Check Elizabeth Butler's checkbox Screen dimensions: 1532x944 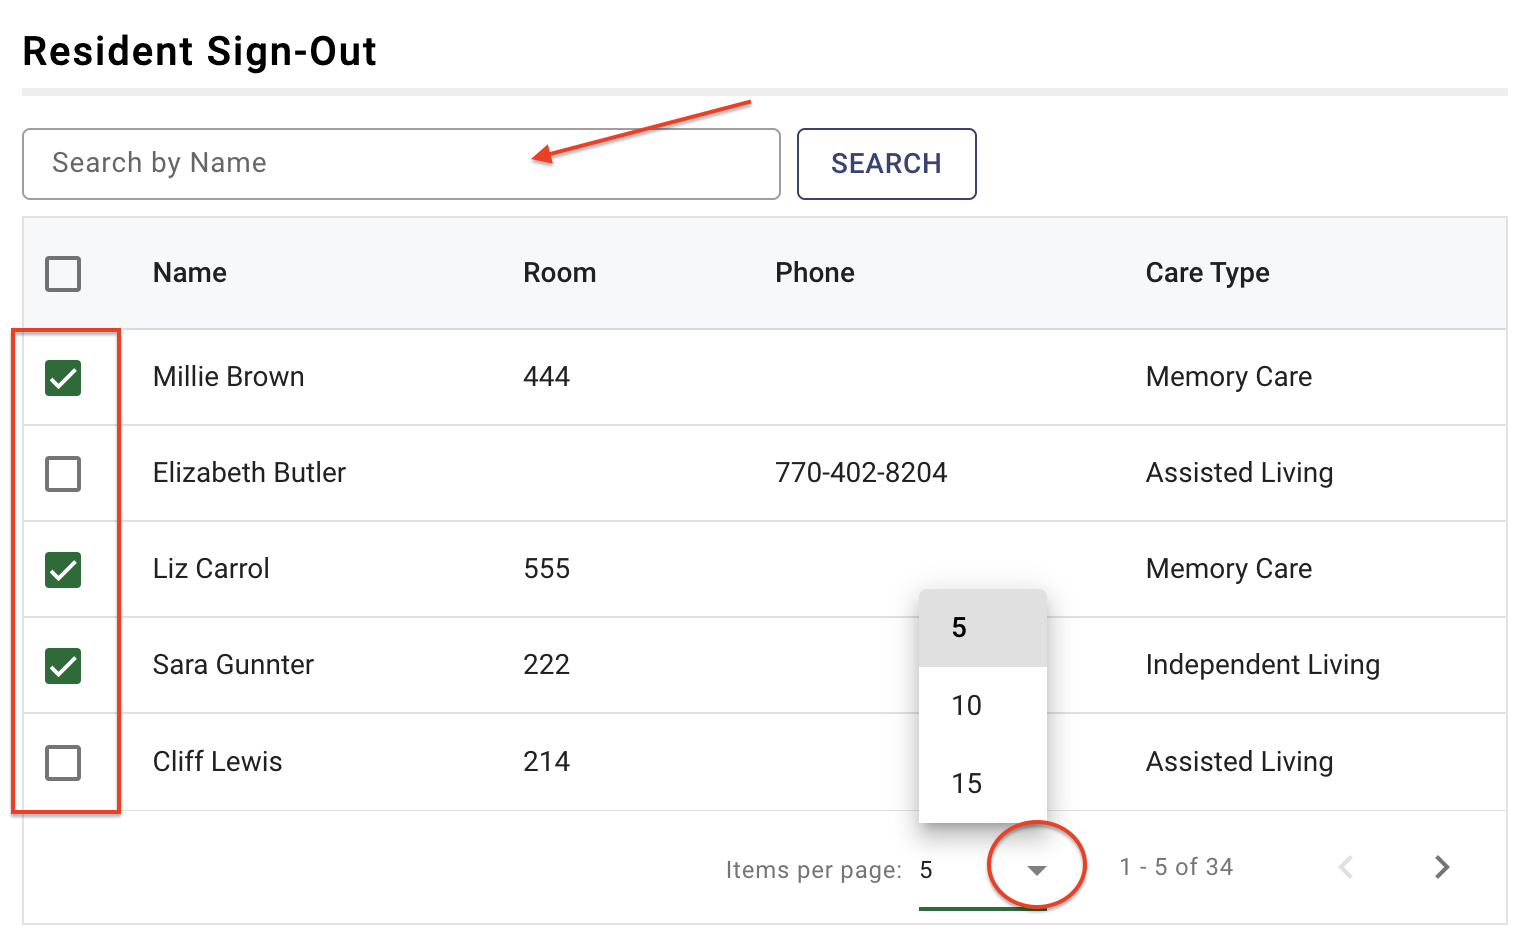(x=63, y=474)
